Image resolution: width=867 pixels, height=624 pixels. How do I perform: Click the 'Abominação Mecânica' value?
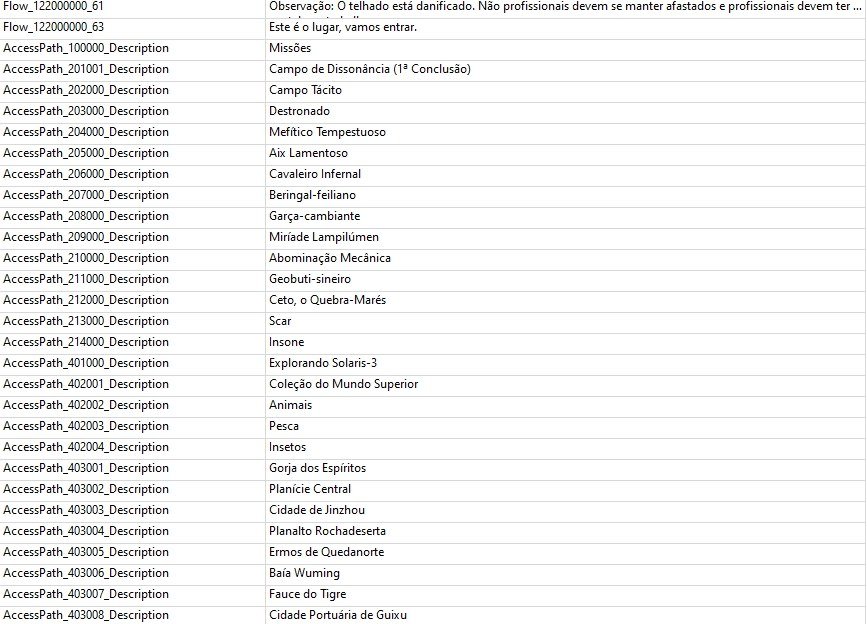pyautogui.click(x=565, y=259)
